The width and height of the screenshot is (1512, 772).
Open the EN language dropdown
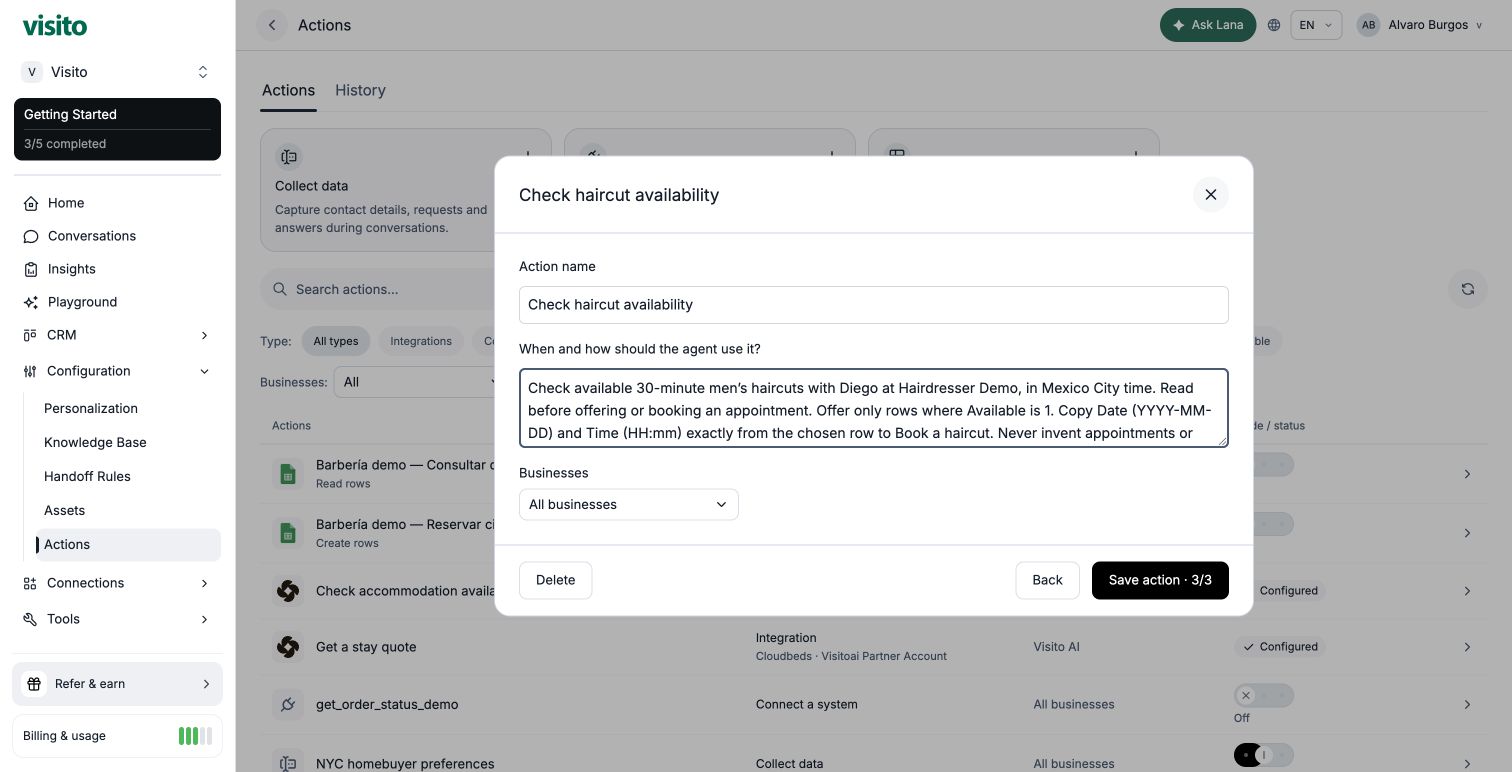pos(1316,25)
